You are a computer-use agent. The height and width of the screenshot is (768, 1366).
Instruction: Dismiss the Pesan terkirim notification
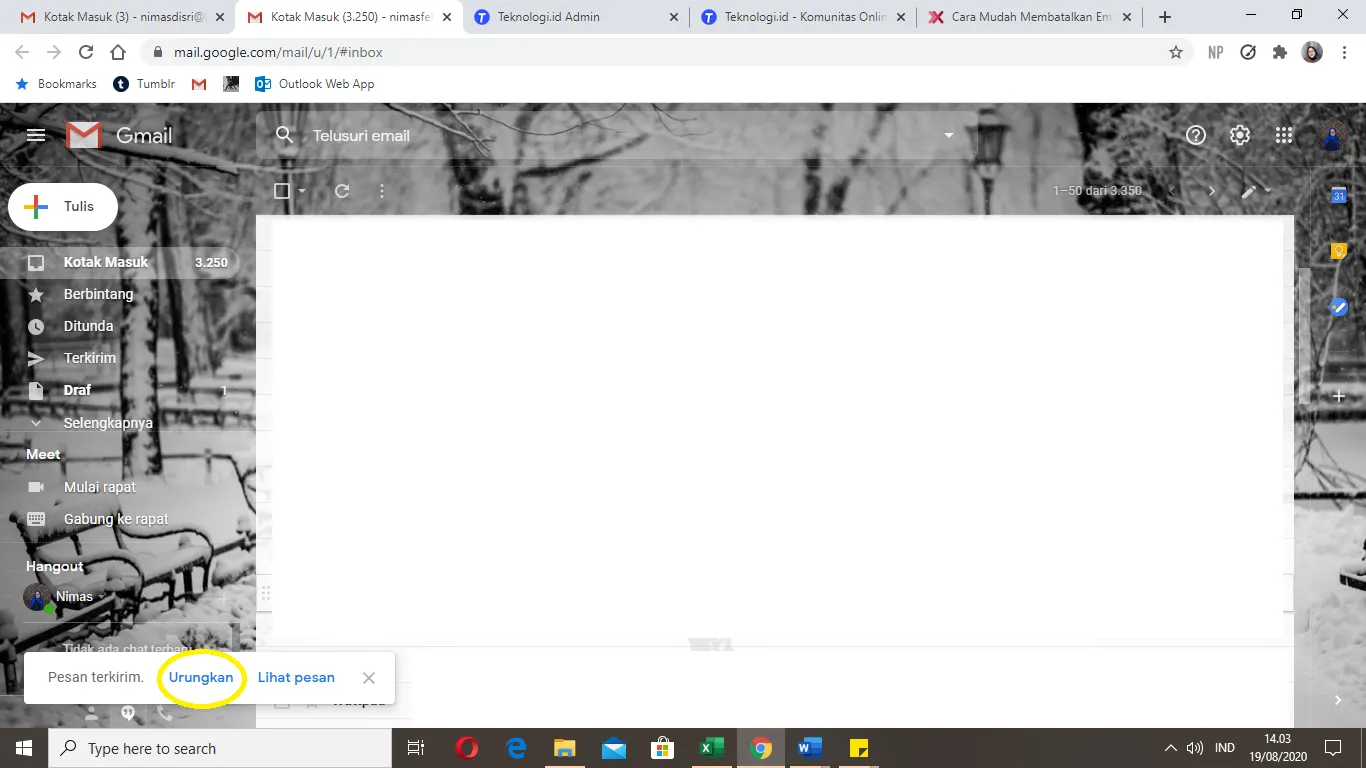point(369,678)
